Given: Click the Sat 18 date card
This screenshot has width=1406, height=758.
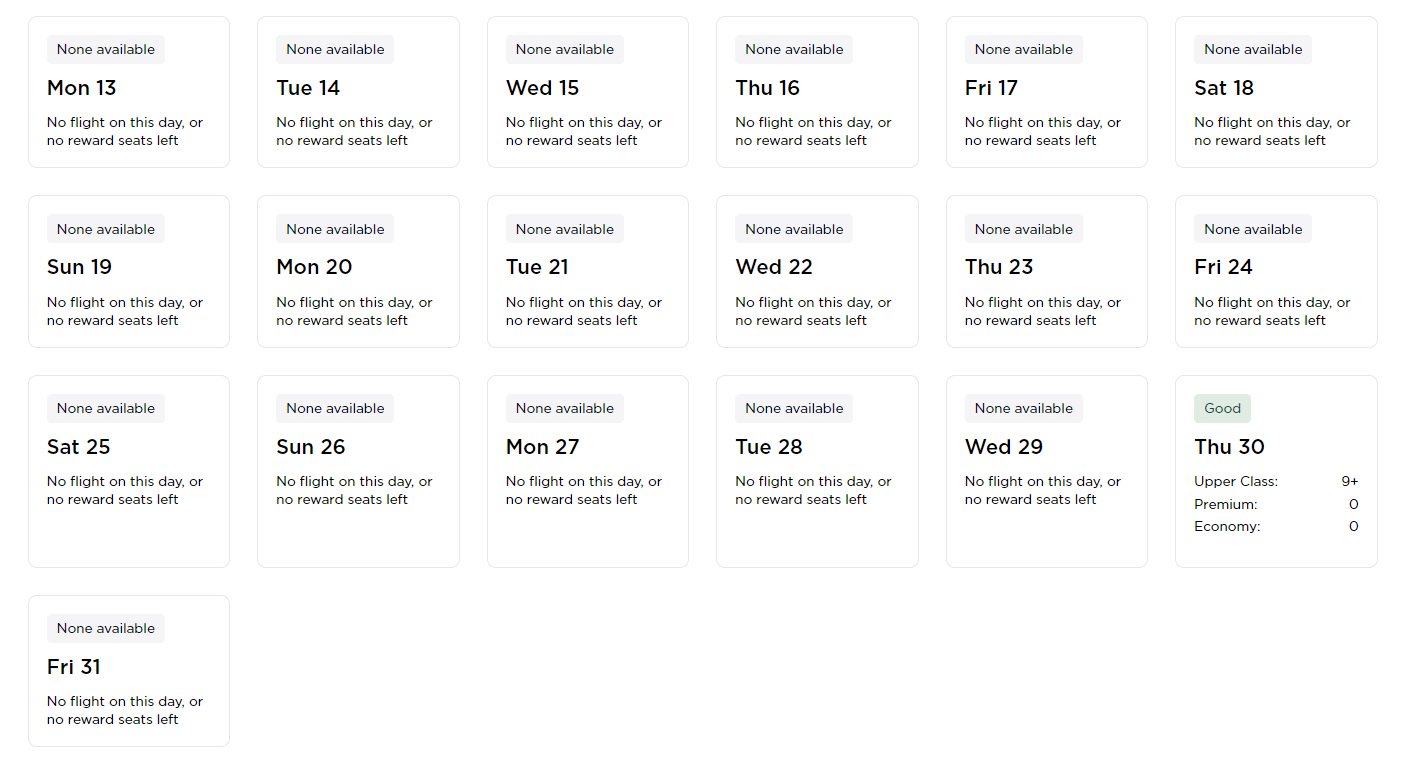Looking at the screenshot, I should point(1275,92).
